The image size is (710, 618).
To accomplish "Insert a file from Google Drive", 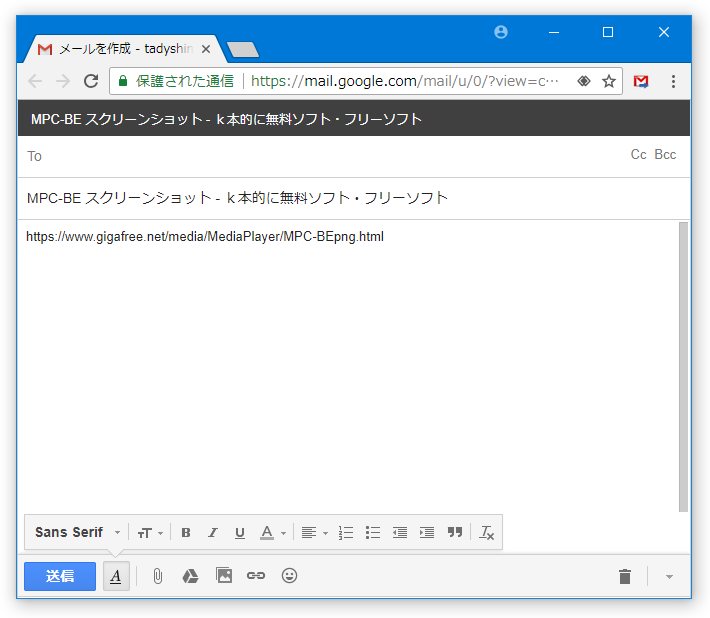I will [x=190, y=576].
